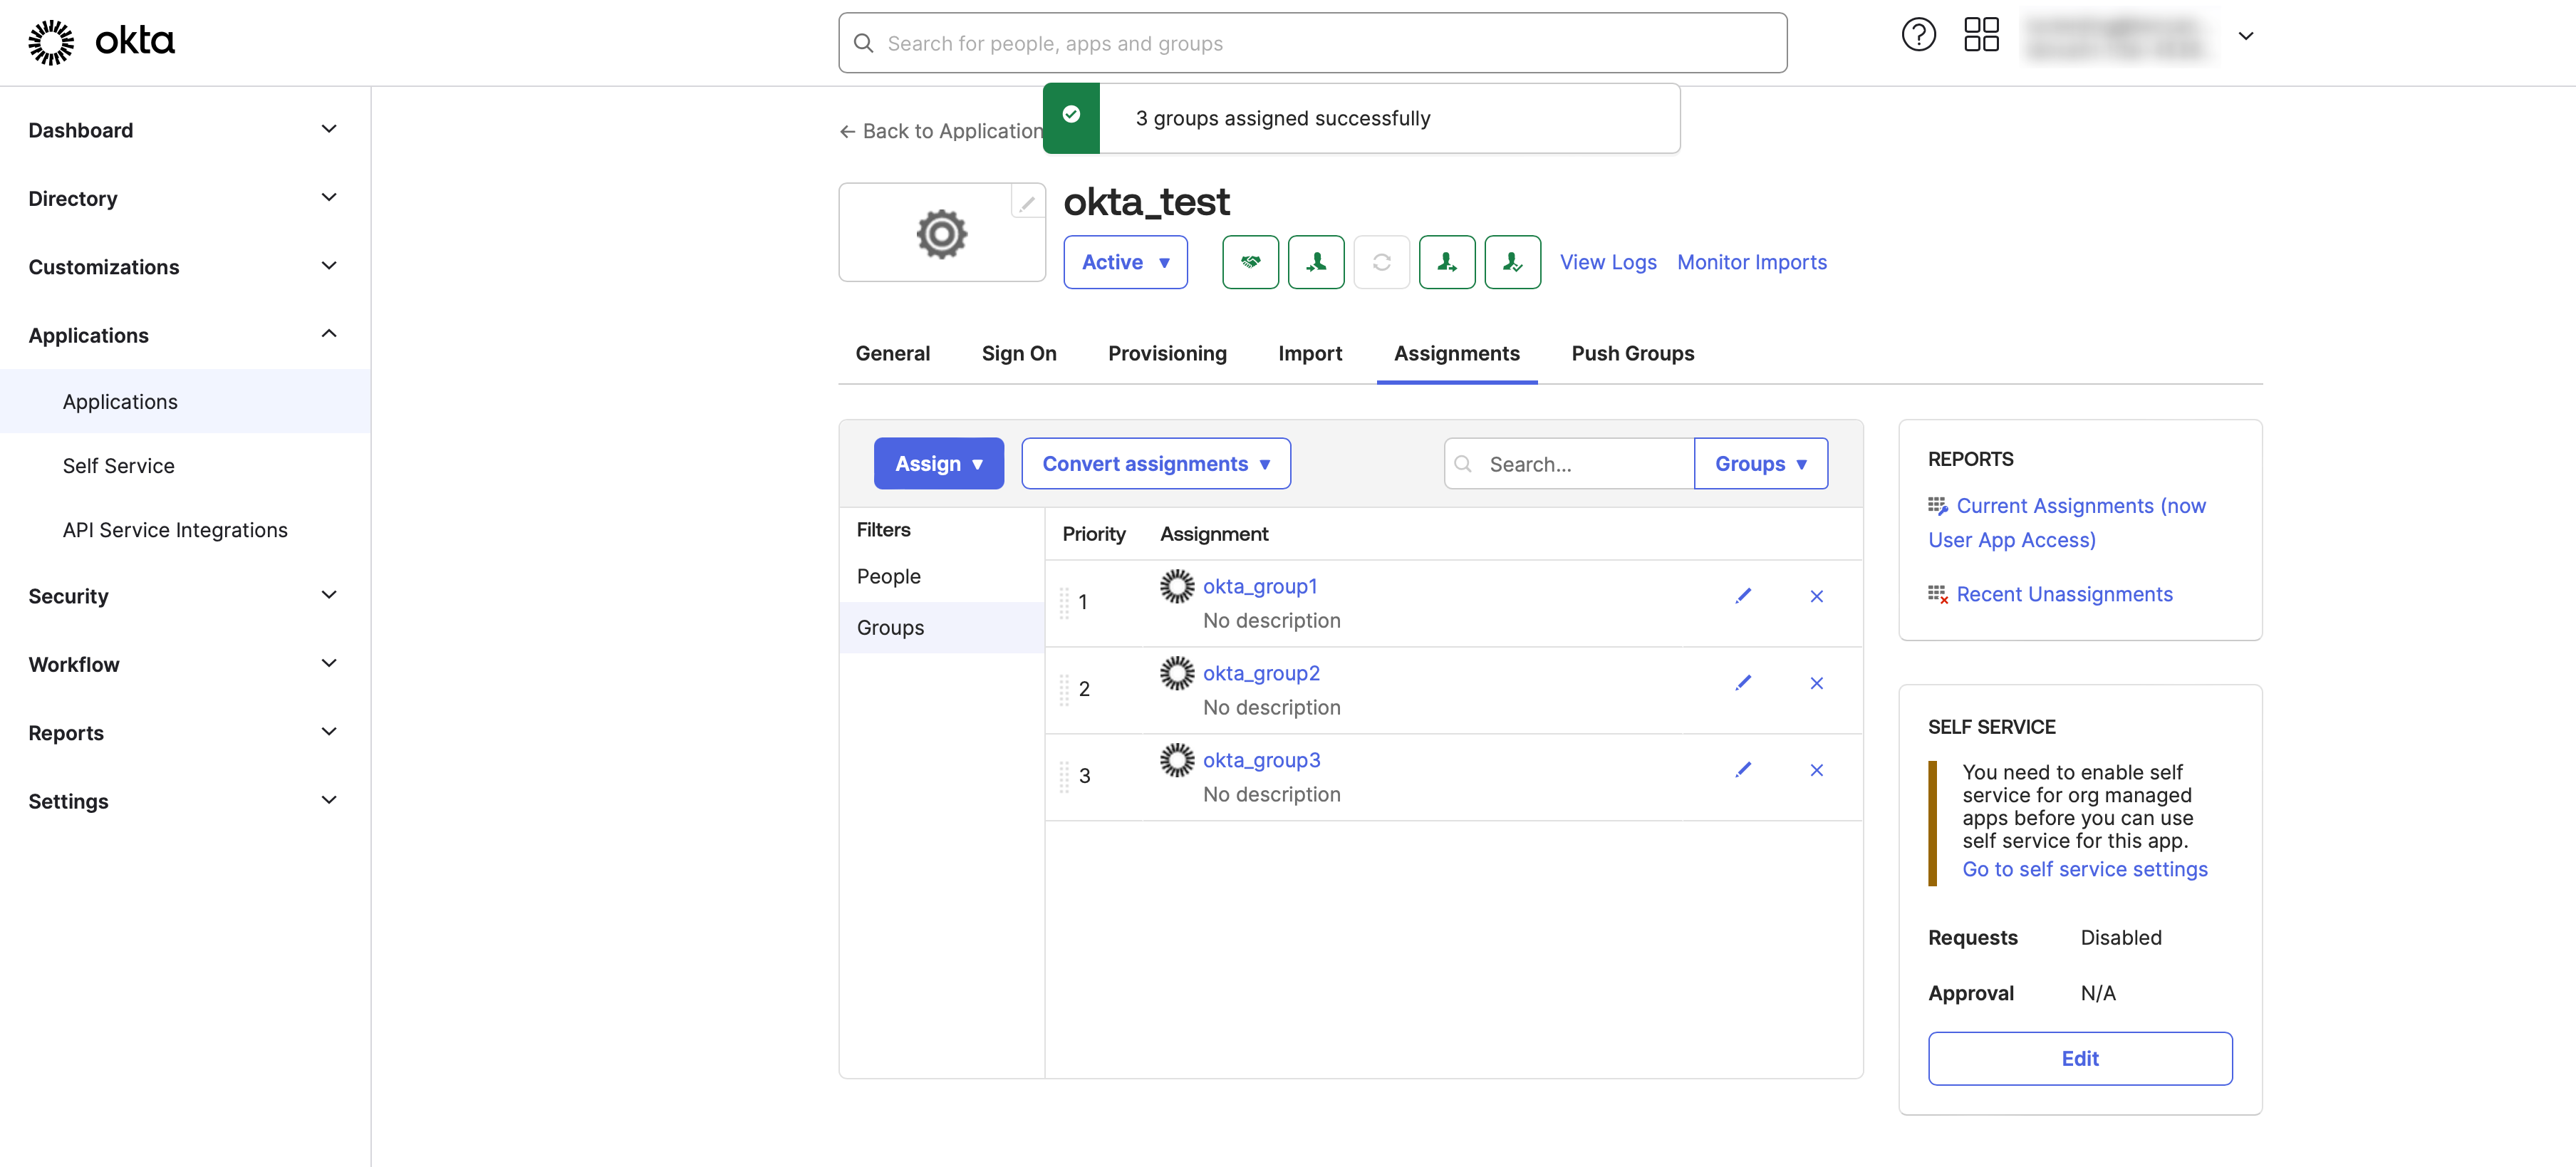The image size is (2576, 1167).
Task: Collapse the Applications sidebar section
Action: (329, 335)
